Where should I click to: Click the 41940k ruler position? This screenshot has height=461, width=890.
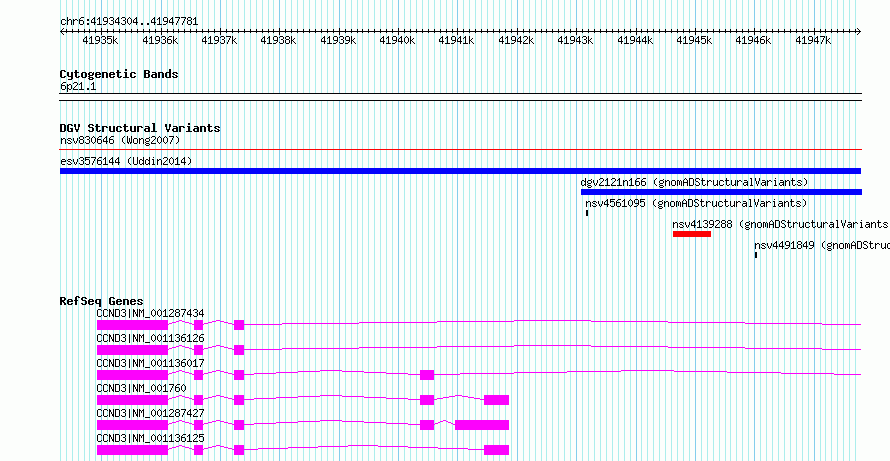397,40
